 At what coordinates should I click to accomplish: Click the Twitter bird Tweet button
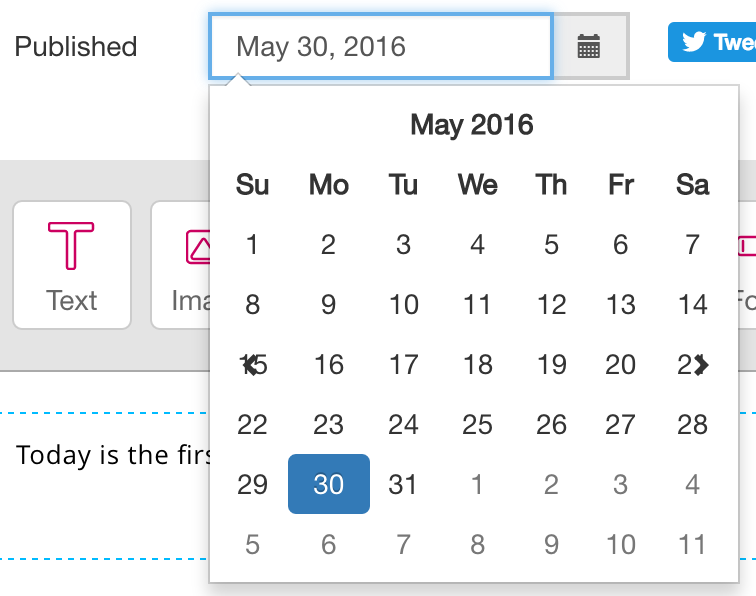712,42
